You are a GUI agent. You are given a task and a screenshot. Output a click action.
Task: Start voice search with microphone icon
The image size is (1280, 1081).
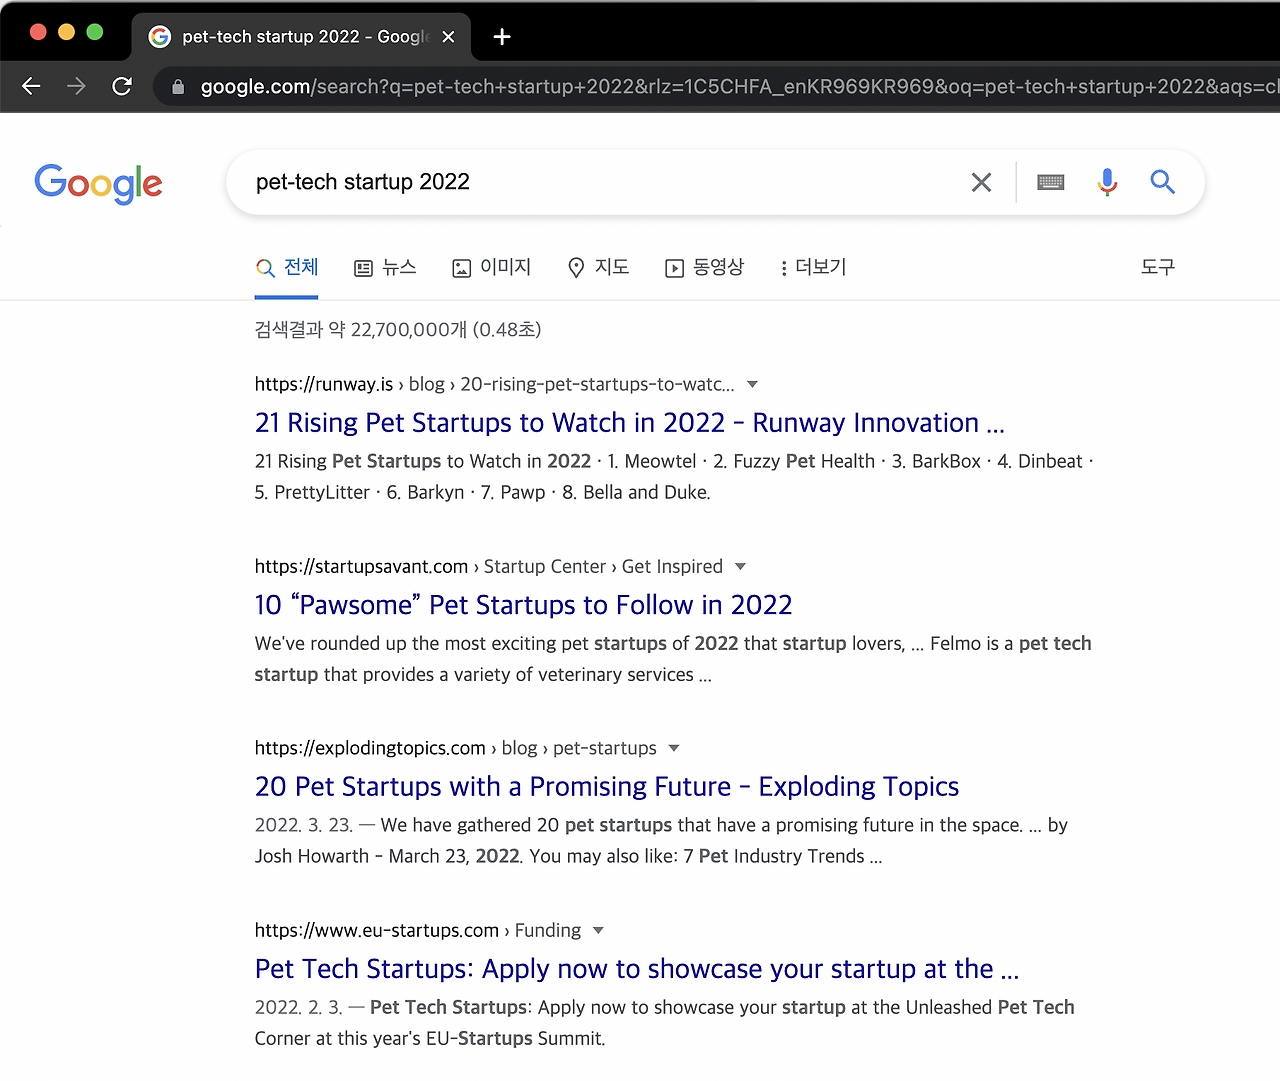(x=1107, y=182)
